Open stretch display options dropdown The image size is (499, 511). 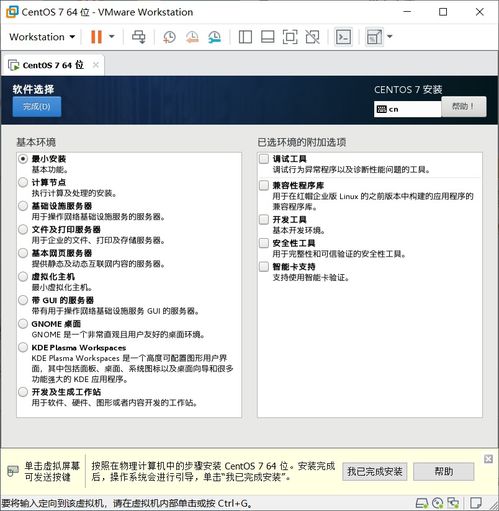[390, 37]
